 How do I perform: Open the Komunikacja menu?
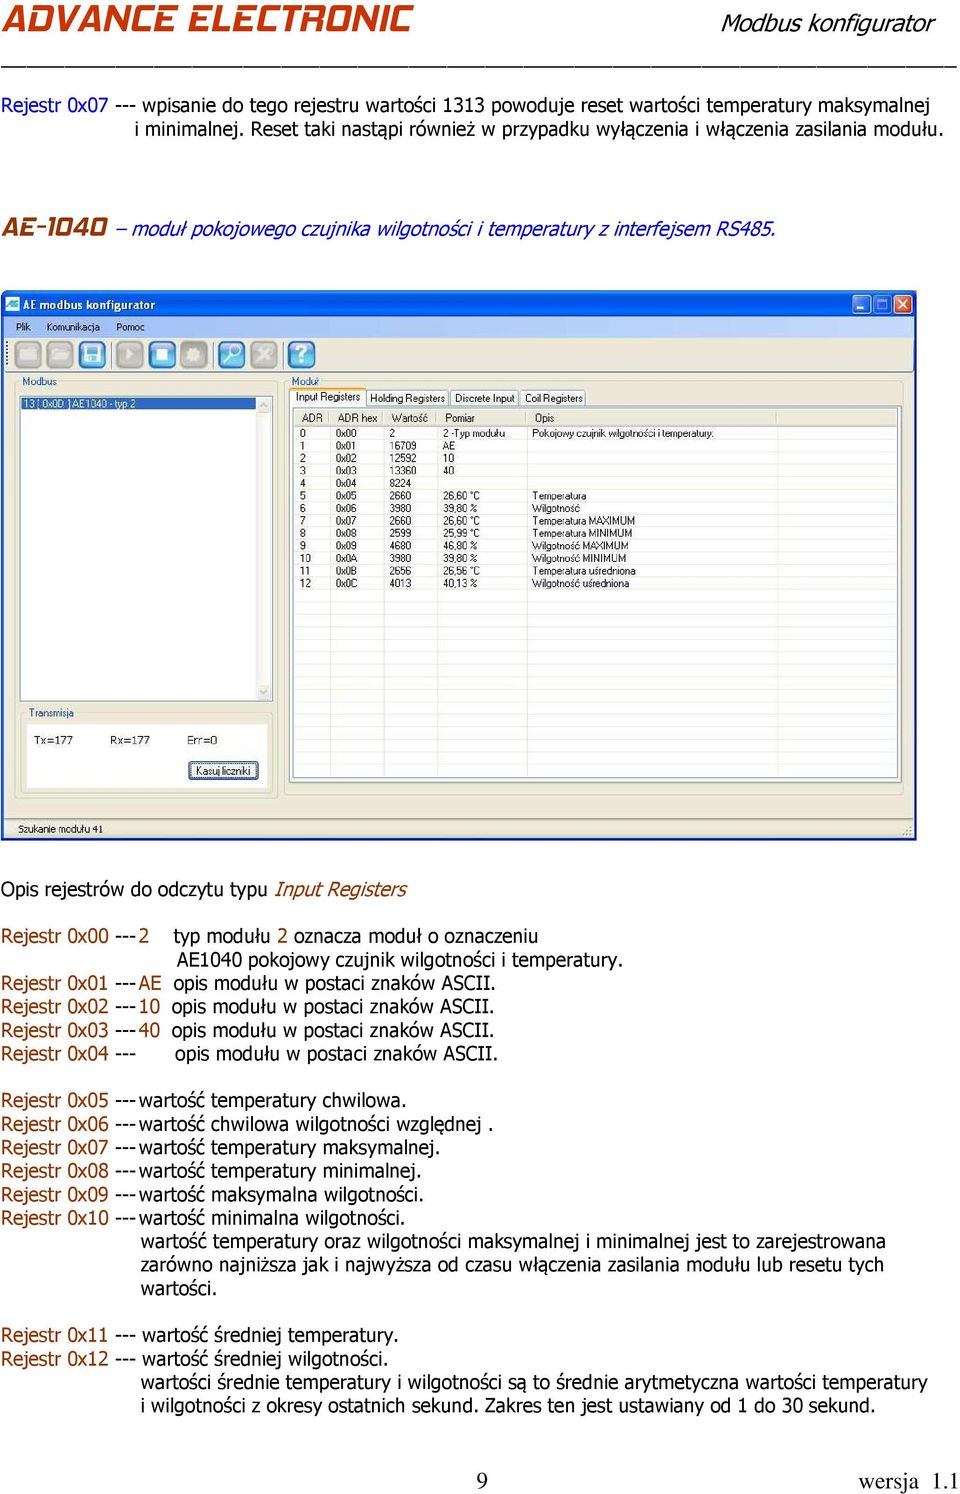[73, 327]
